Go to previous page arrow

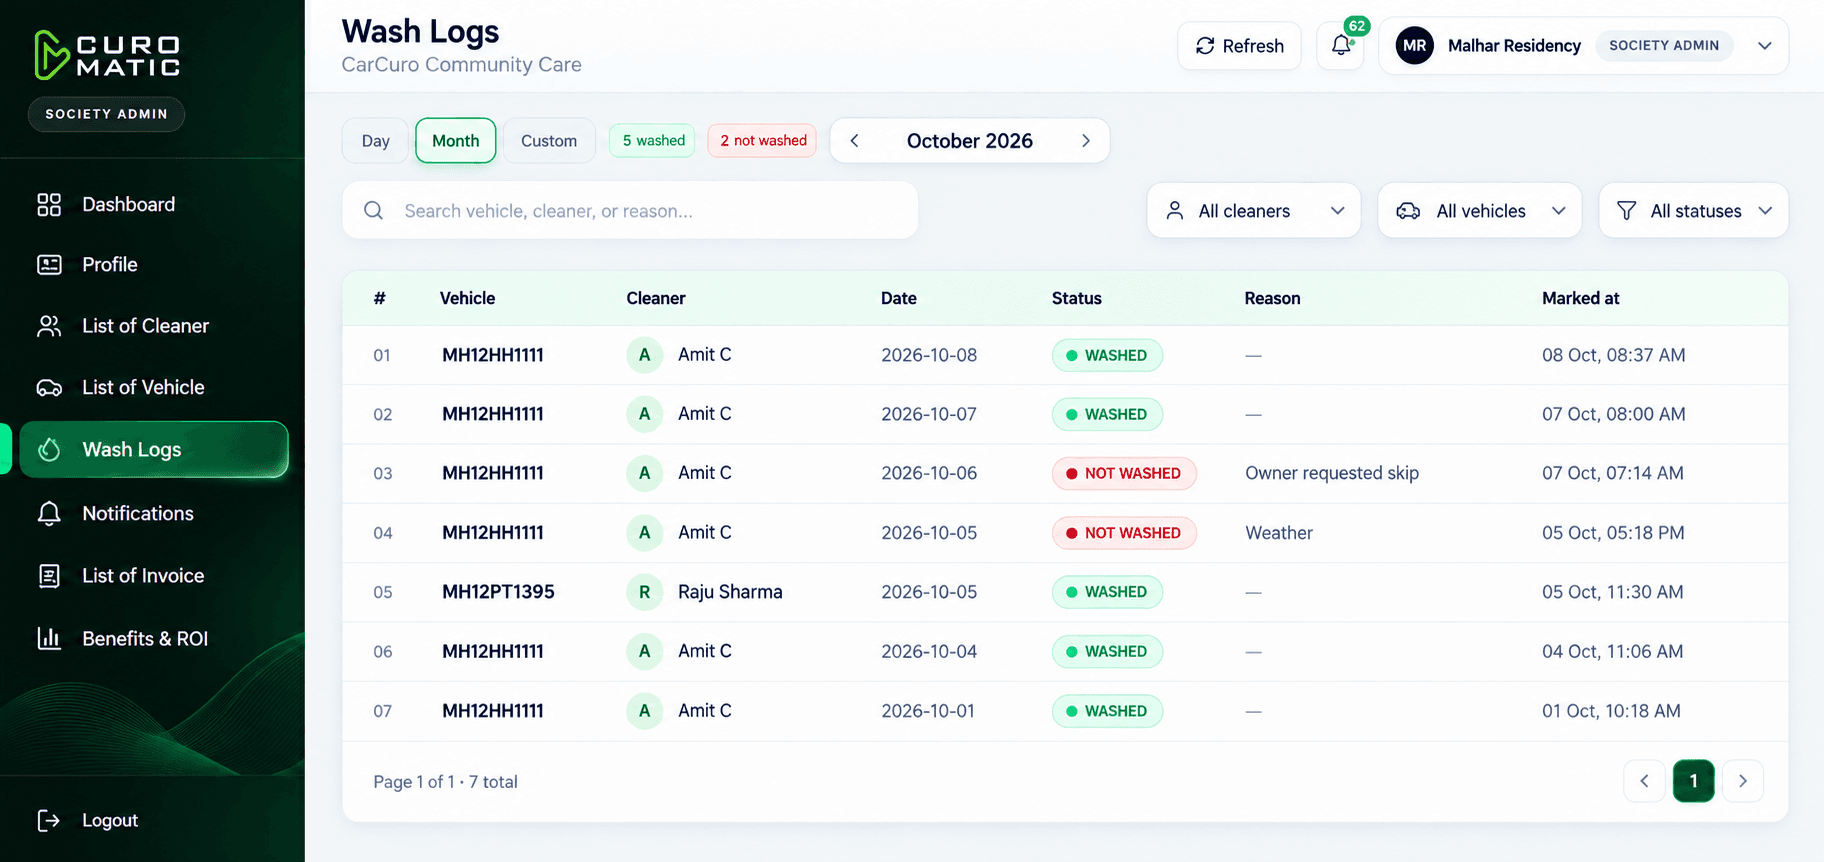[1644, 781]
